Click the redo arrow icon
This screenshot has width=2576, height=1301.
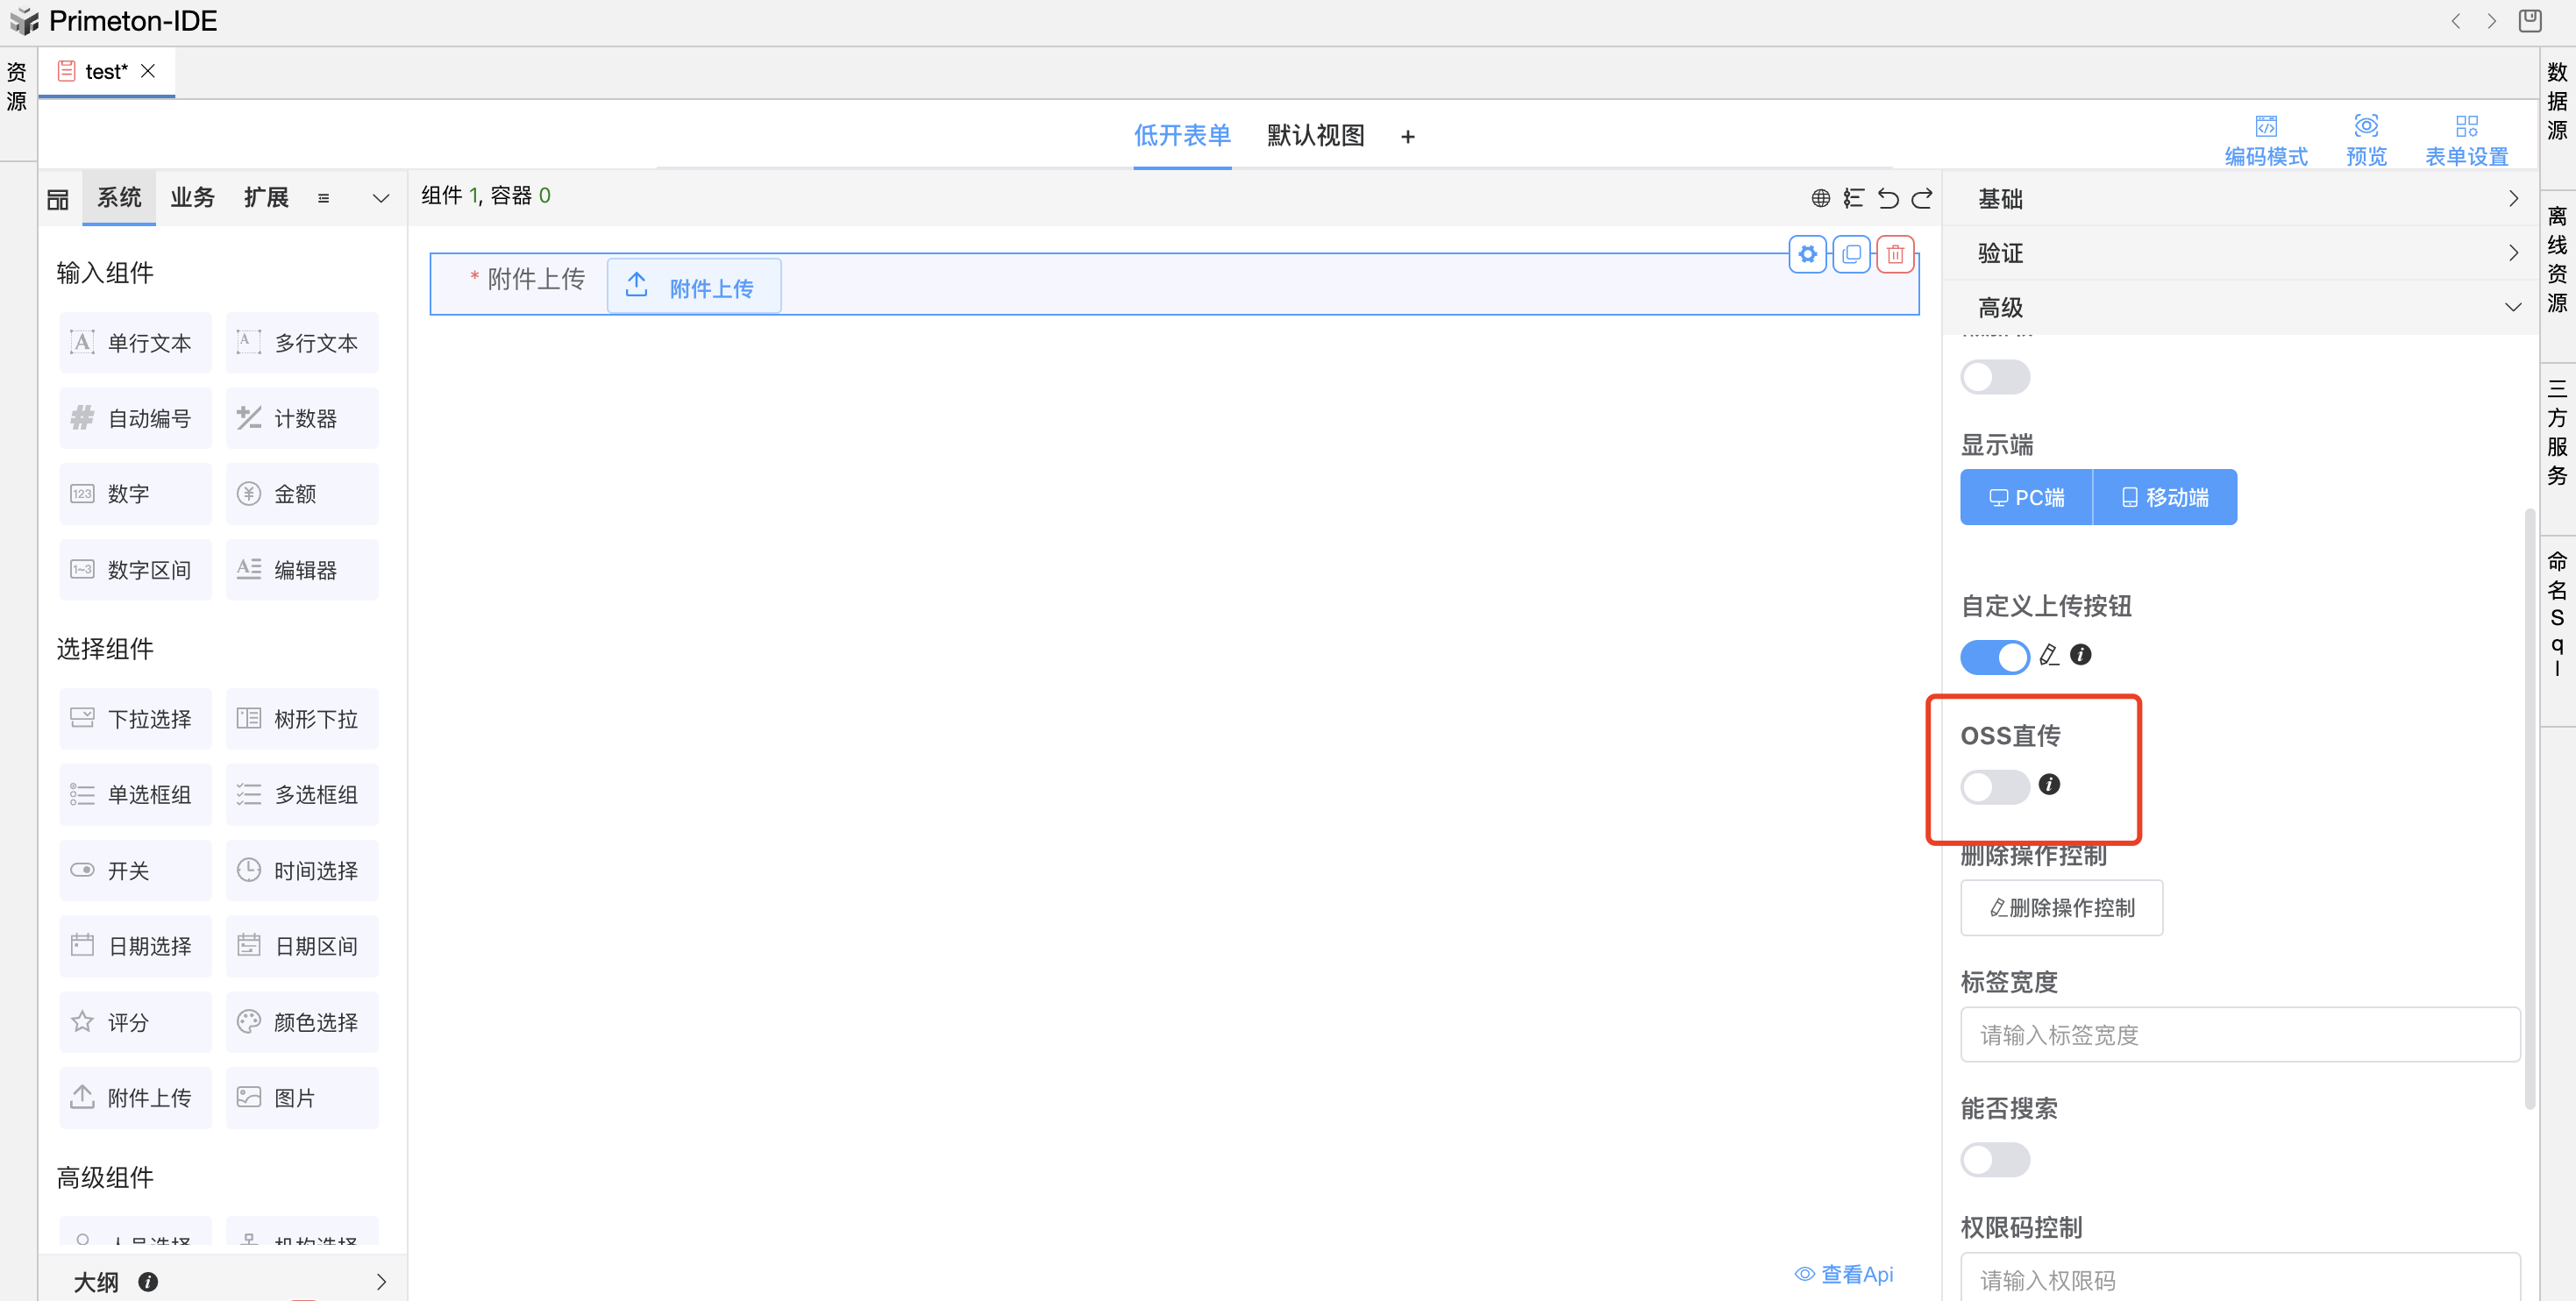point(1922,198)
